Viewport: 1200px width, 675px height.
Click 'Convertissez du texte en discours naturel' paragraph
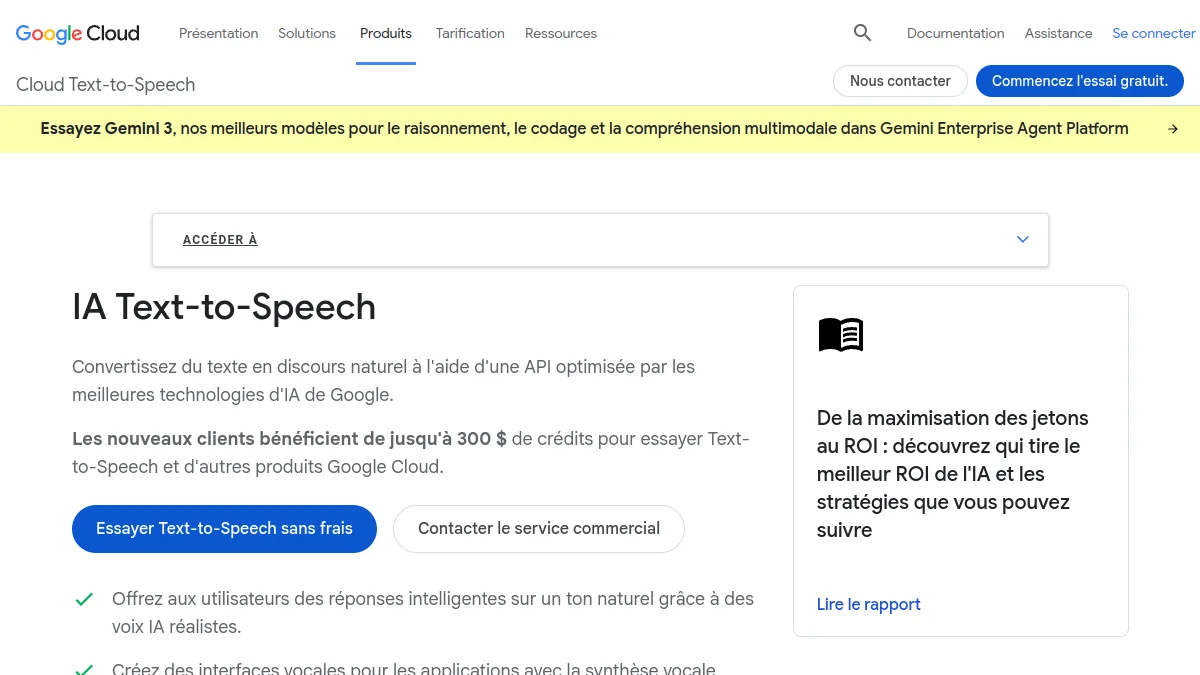pyautogui.click(x=384, y=381)
